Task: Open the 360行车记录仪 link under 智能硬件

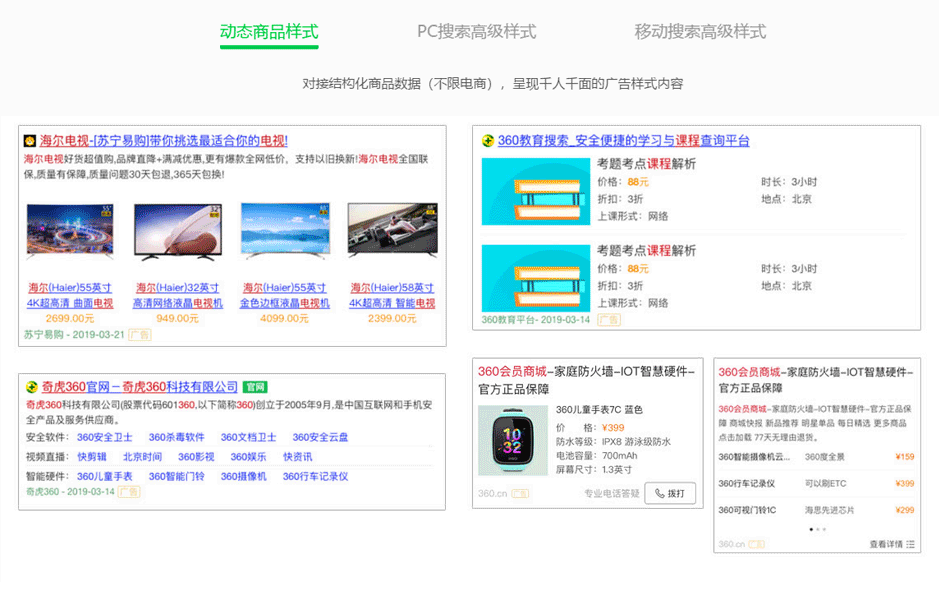Action: pyautogui.click(x=316, y=477)
